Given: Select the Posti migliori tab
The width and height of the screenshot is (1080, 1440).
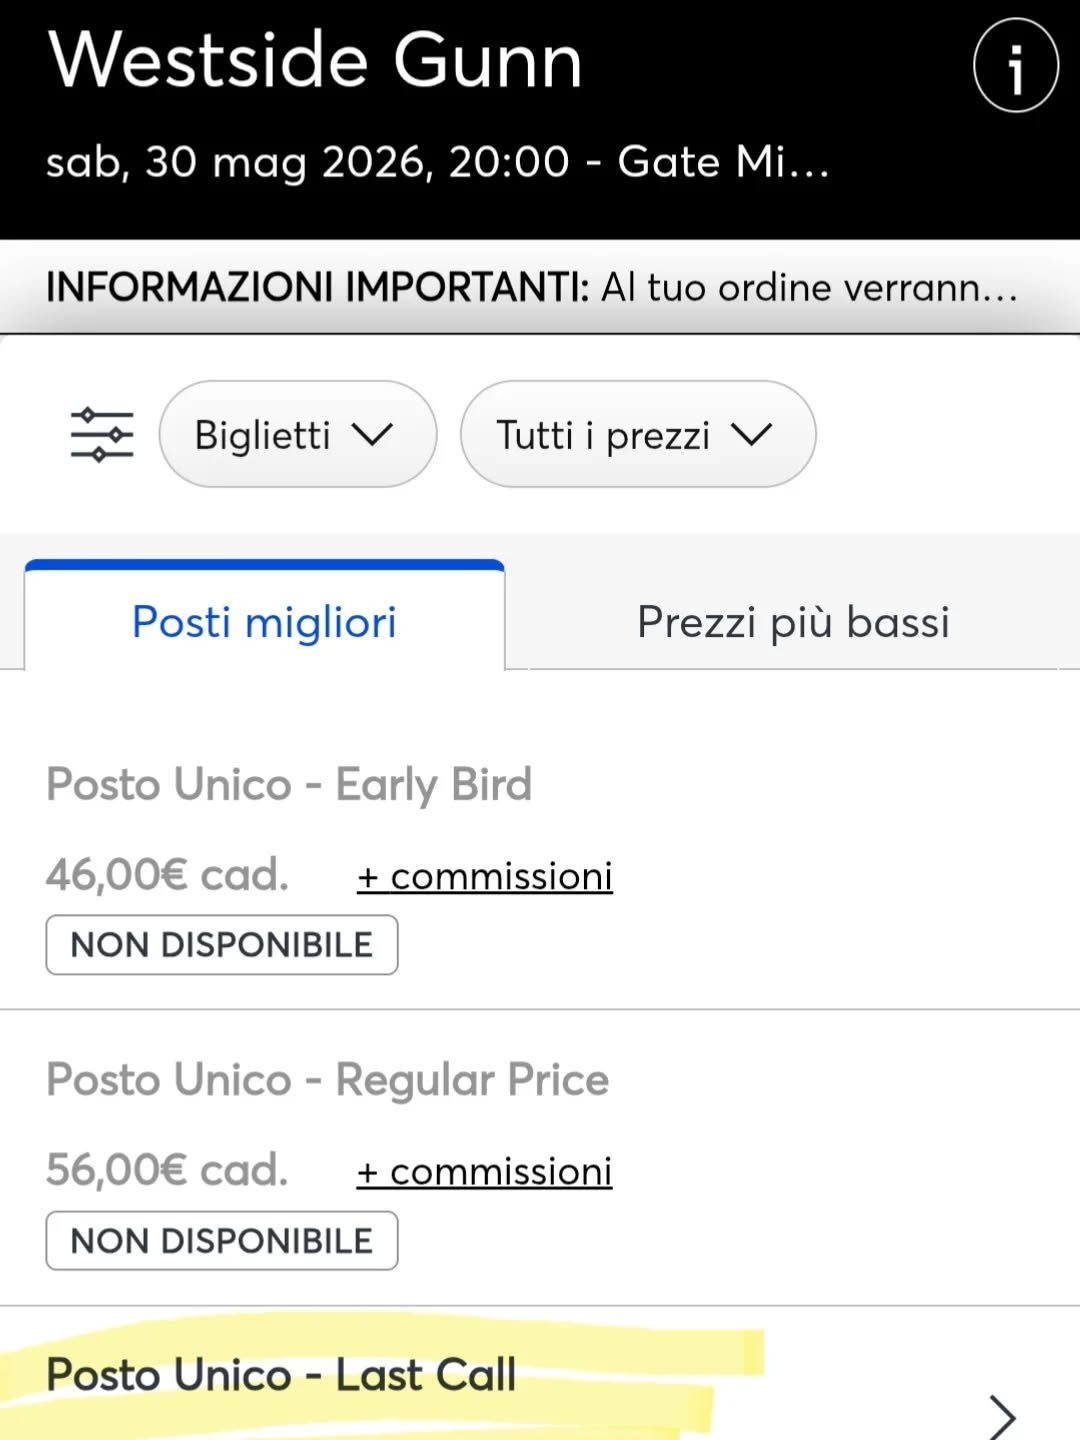Looking at the screenshot, I should pos(264,621).
